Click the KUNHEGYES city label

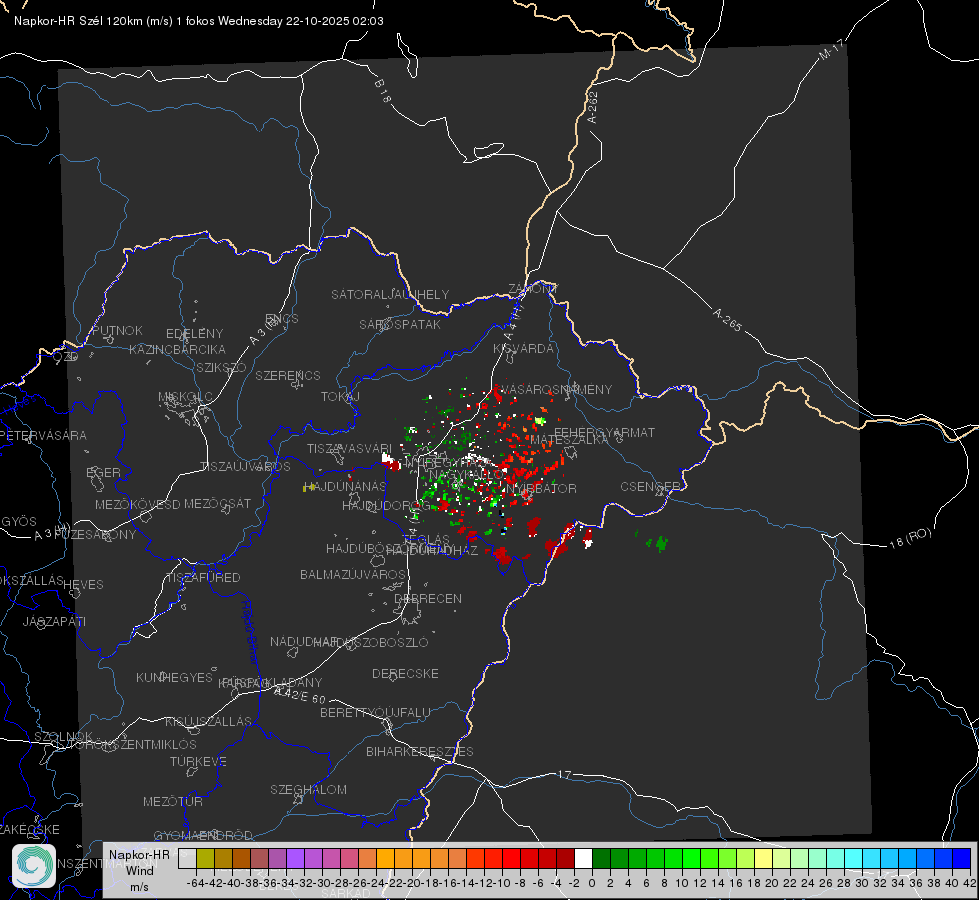point(174,678)
